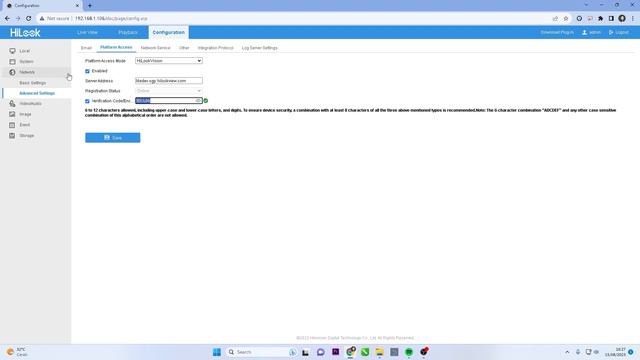Open Platform Access Mode dropdown
Screen dimensions: 640x360
[x=169, y=61]
